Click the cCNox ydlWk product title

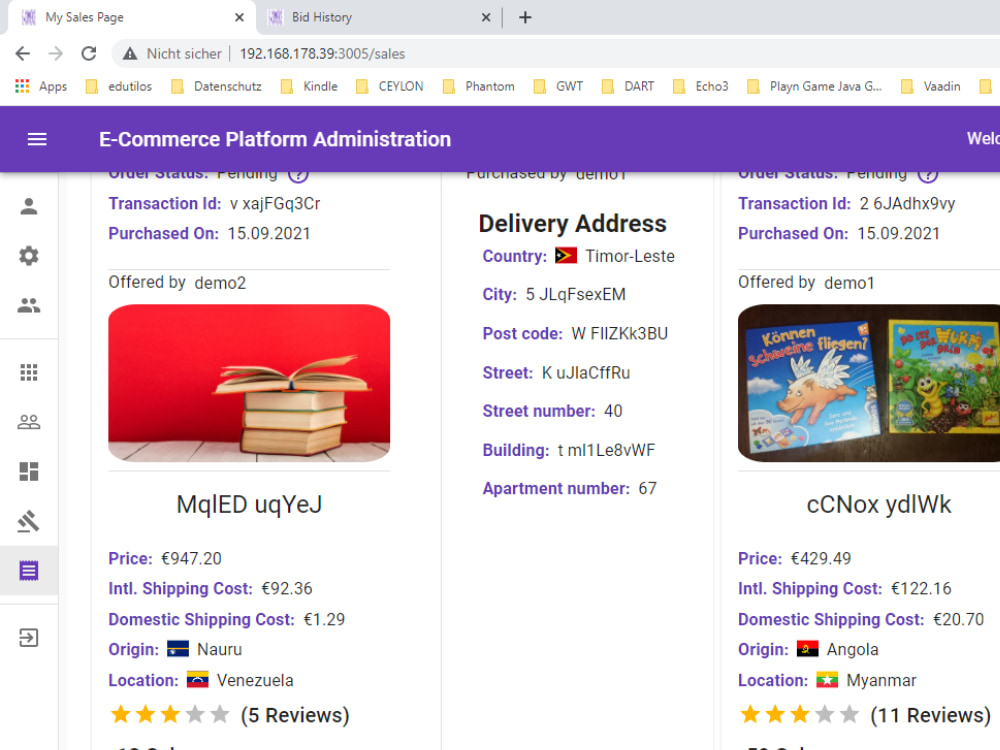pyautogui.click(x=879, y=504)
